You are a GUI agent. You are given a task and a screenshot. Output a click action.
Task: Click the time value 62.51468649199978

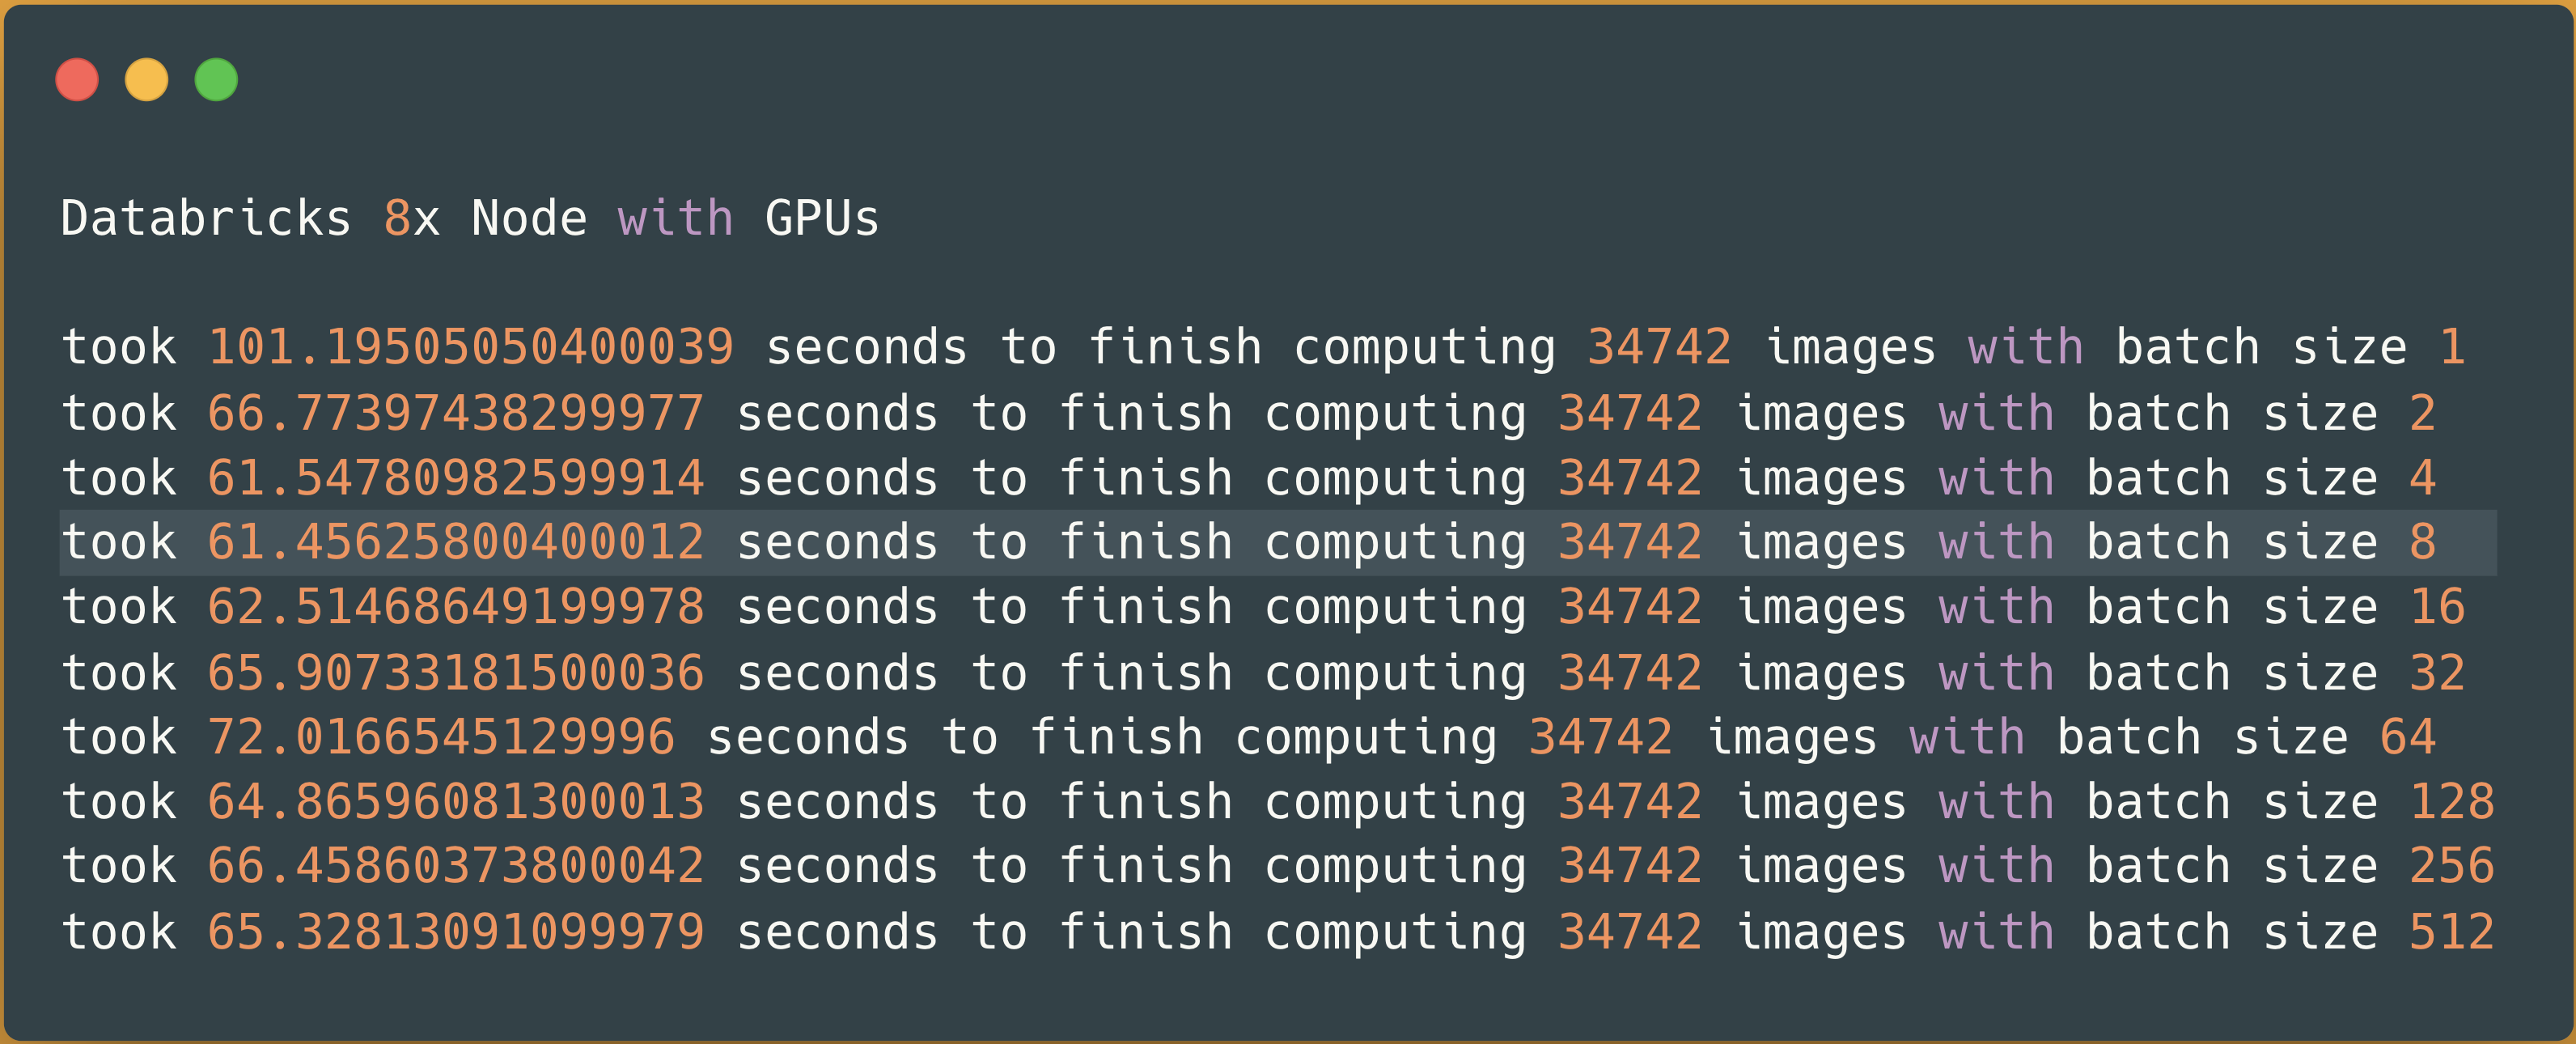point(456,608)
